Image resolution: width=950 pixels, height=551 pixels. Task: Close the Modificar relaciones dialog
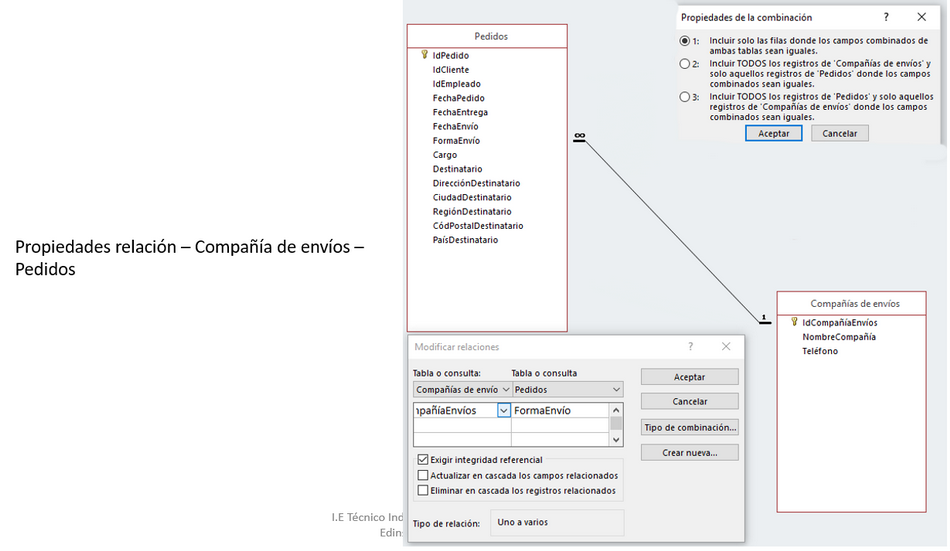(x=725, y=347)
